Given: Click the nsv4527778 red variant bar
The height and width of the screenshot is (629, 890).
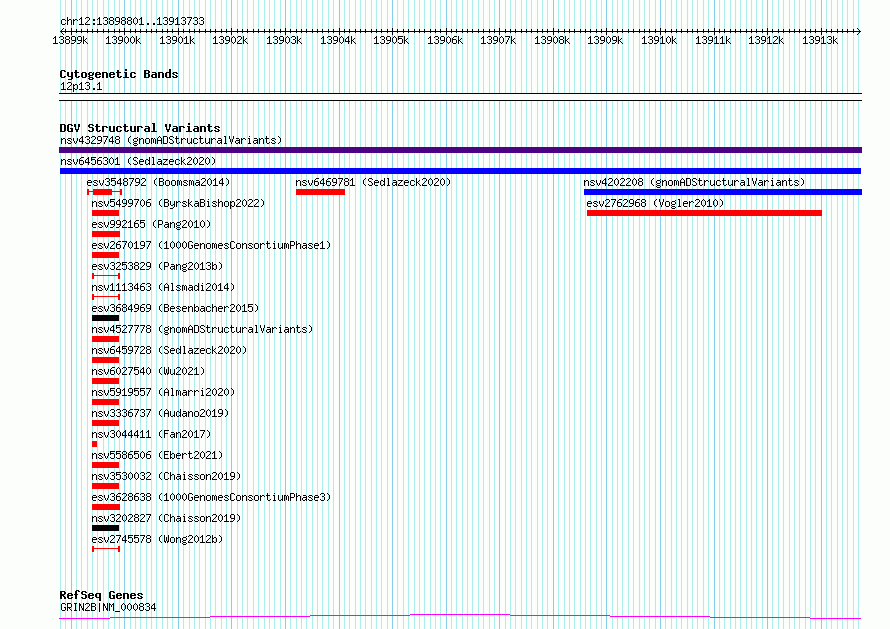Looking at the screenshot, I should click(105, 339).
